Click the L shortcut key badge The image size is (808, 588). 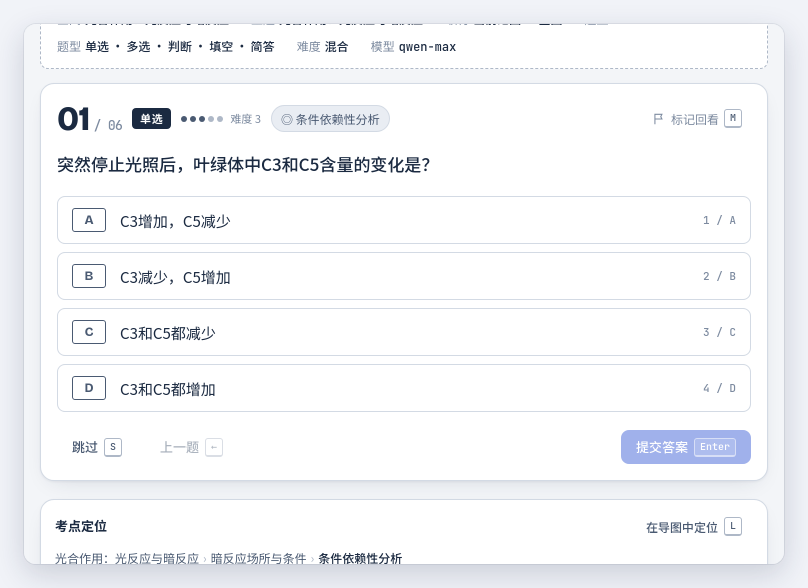pos(733,527)
